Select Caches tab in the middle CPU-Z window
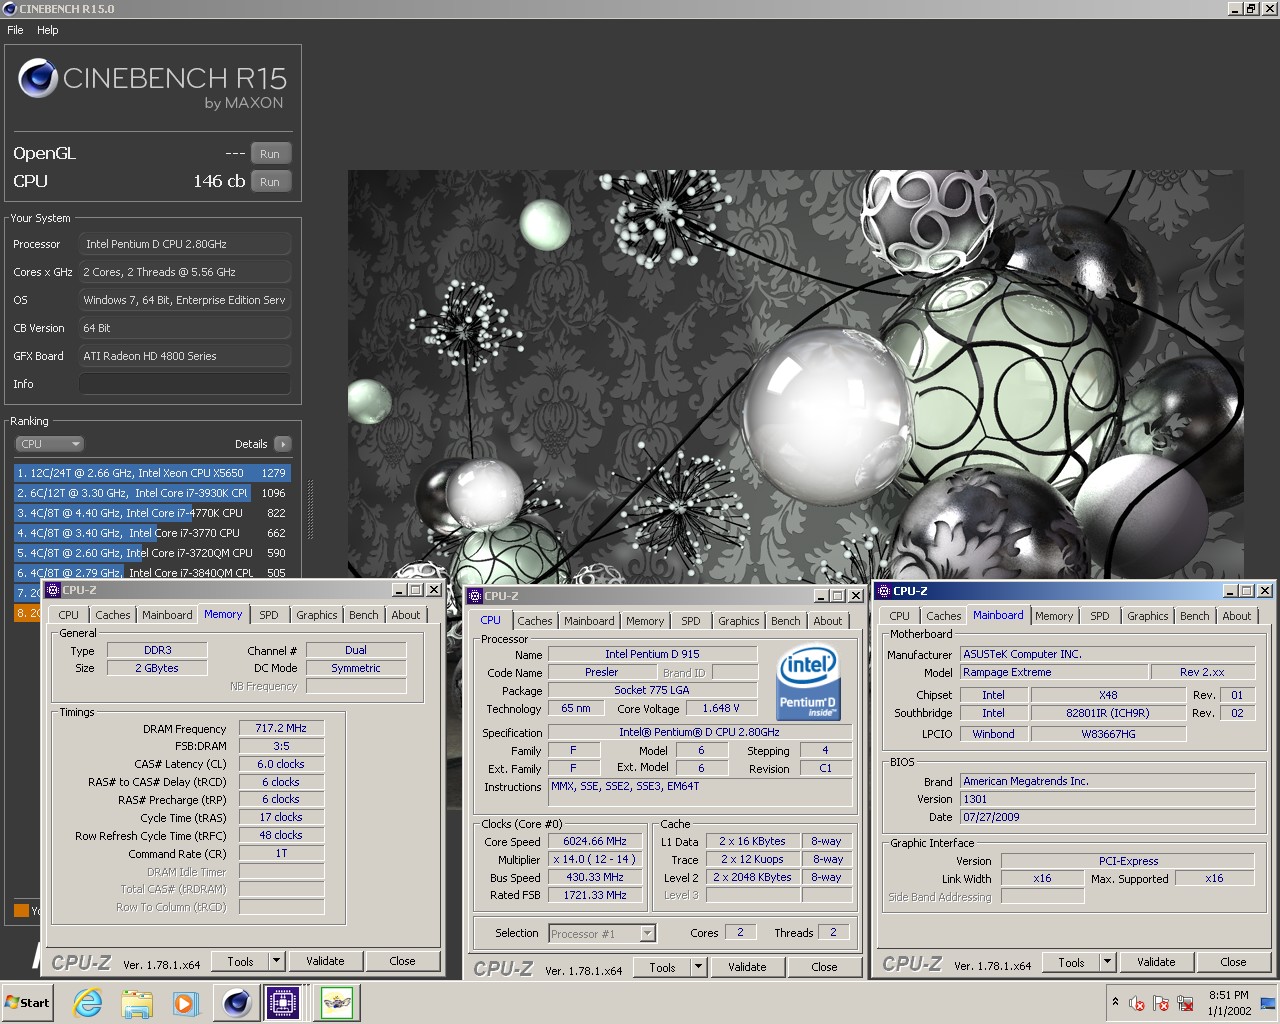Screen dimensions: 1280x1024 coord(535,621)
